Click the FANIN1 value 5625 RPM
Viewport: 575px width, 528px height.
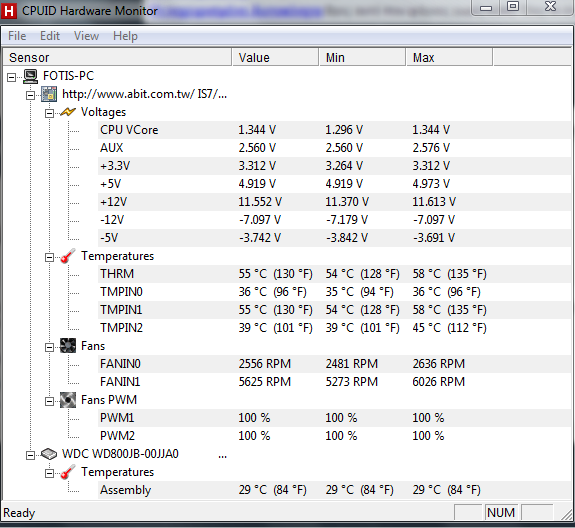coord(264,382)
